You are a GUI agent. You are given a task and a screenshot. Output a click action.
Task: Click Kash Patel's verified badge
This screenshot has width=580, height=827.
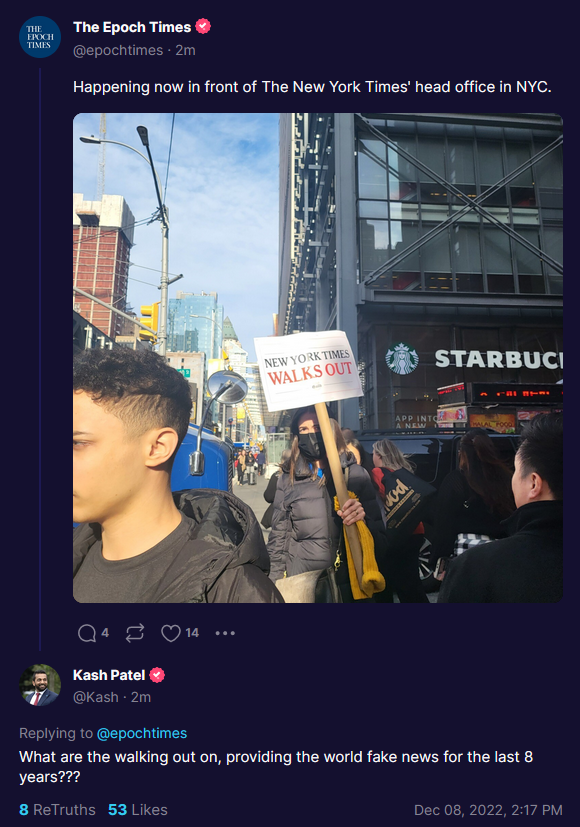tap(157, 675)
